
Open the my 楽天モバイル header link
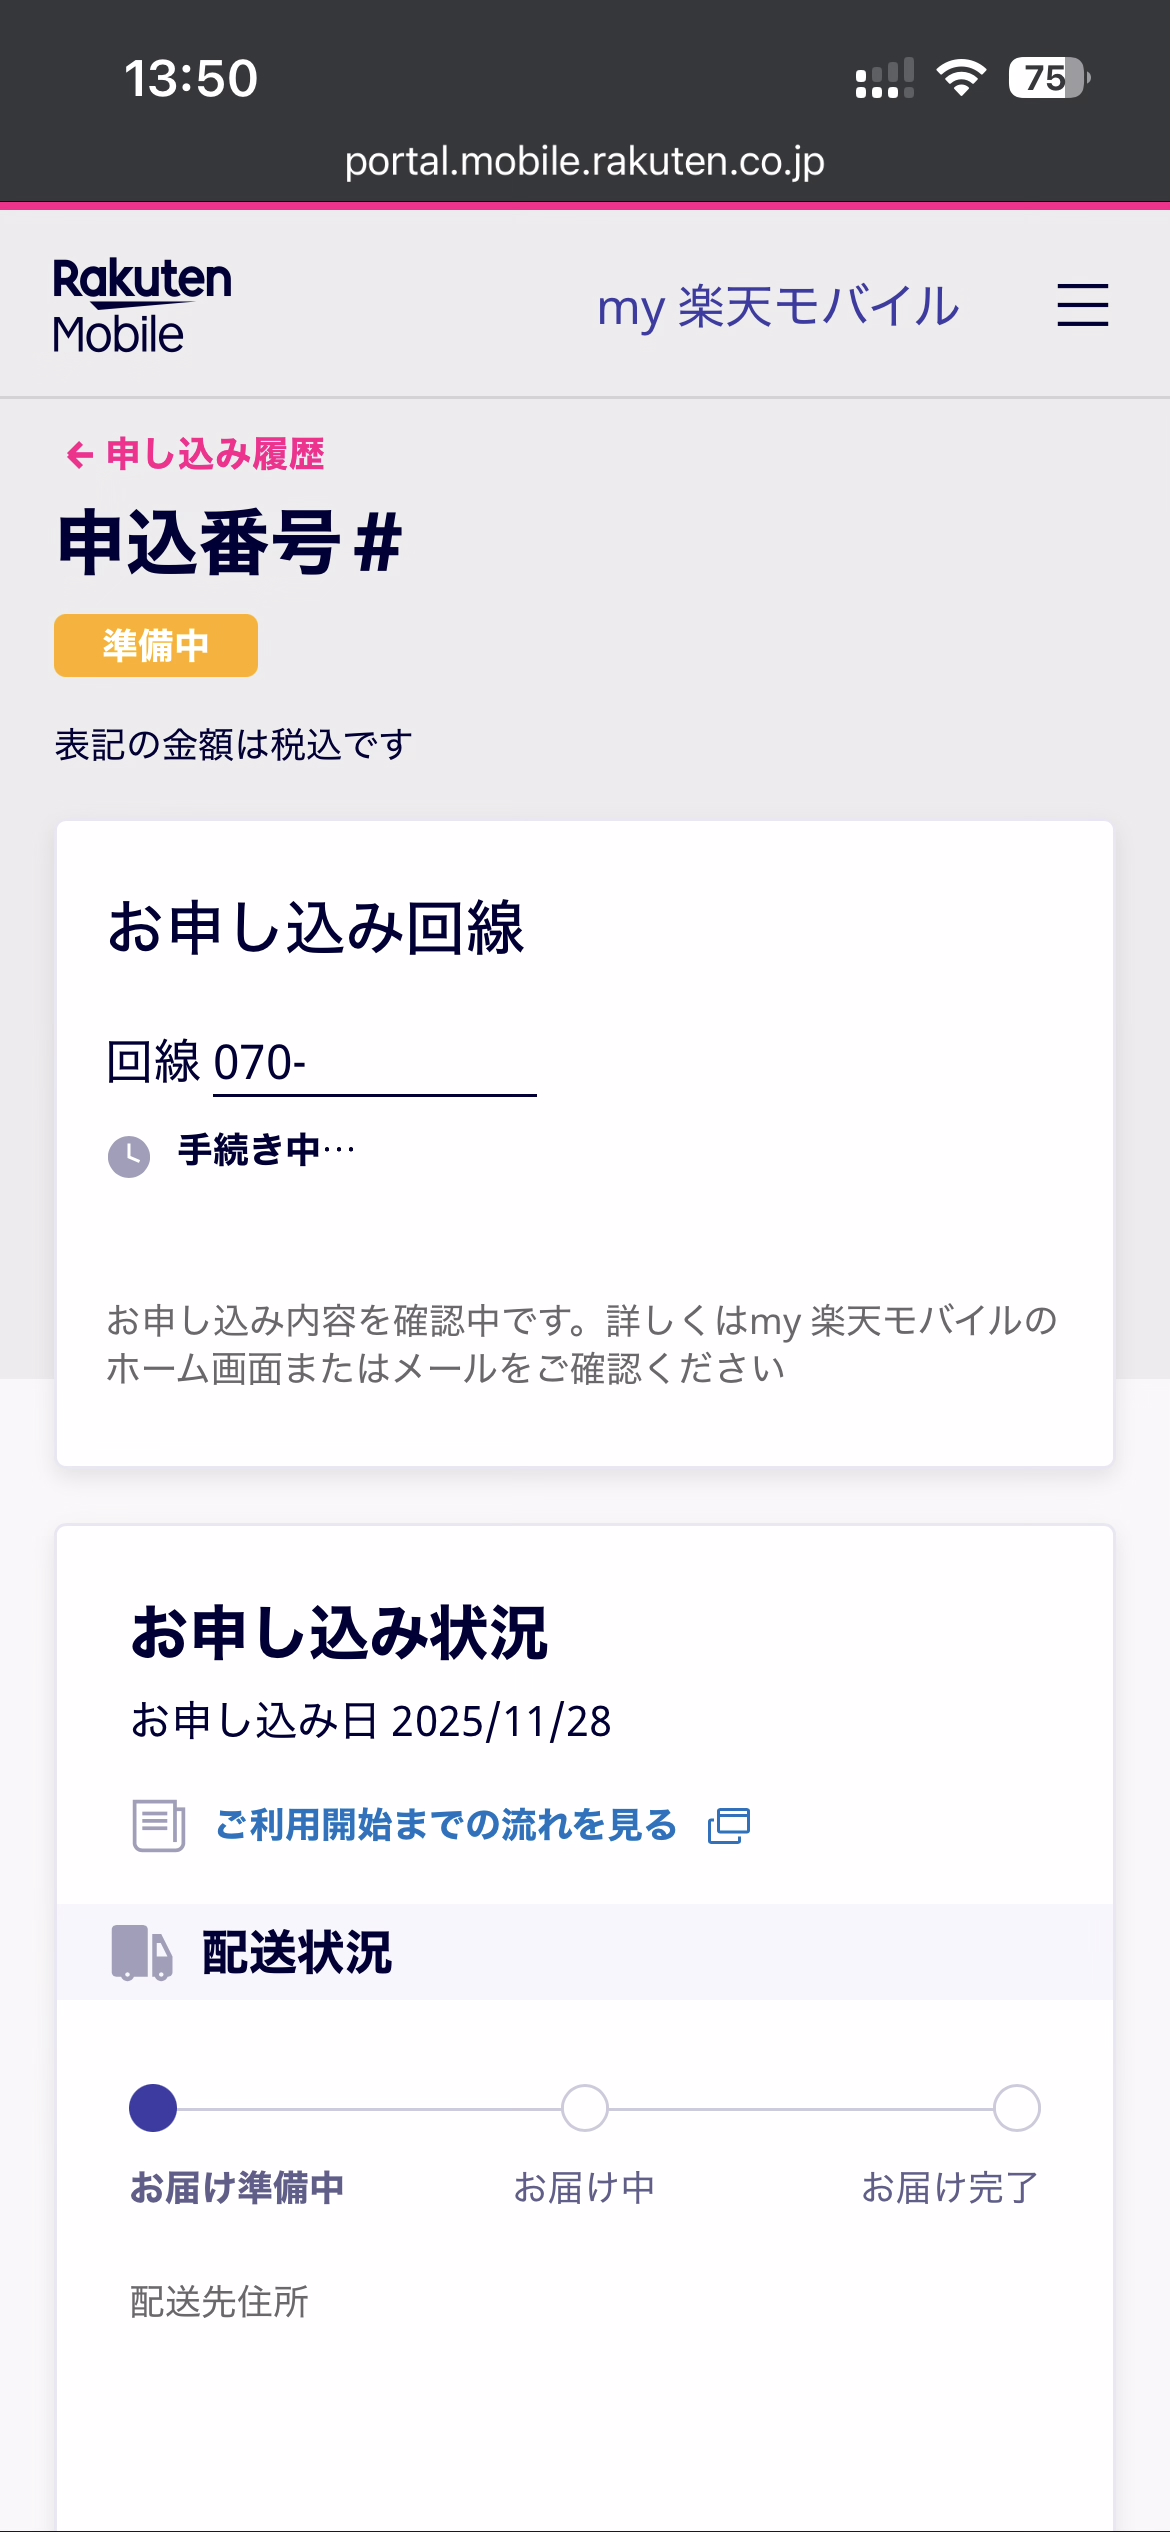tap(778, 306)
